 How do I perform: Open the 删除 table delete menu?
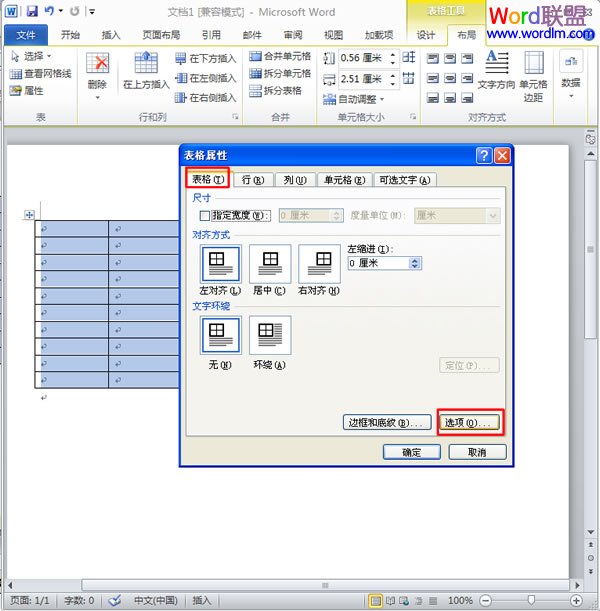97,76
